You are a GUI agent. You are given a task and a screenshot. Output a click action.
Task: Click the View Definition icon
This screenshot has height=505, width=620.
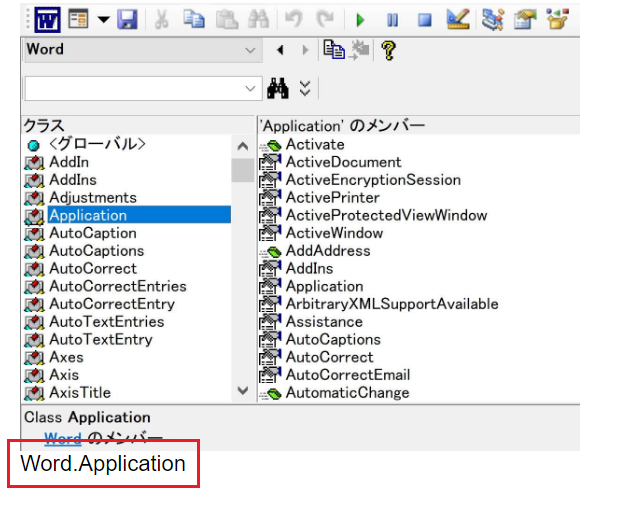pyautogui.click(x=359, y=50)
